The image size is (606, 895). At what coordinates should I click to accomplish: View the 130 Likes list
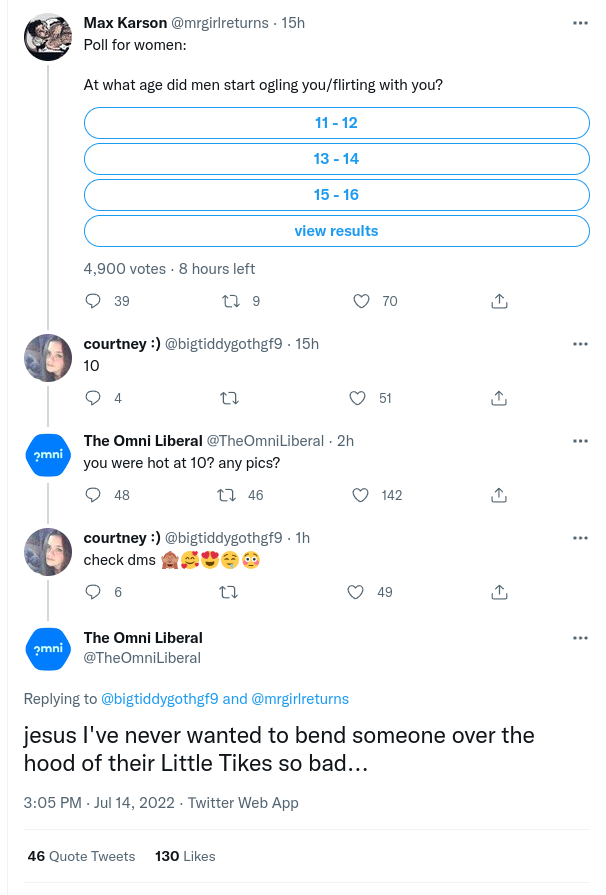[x=186, y=856]
